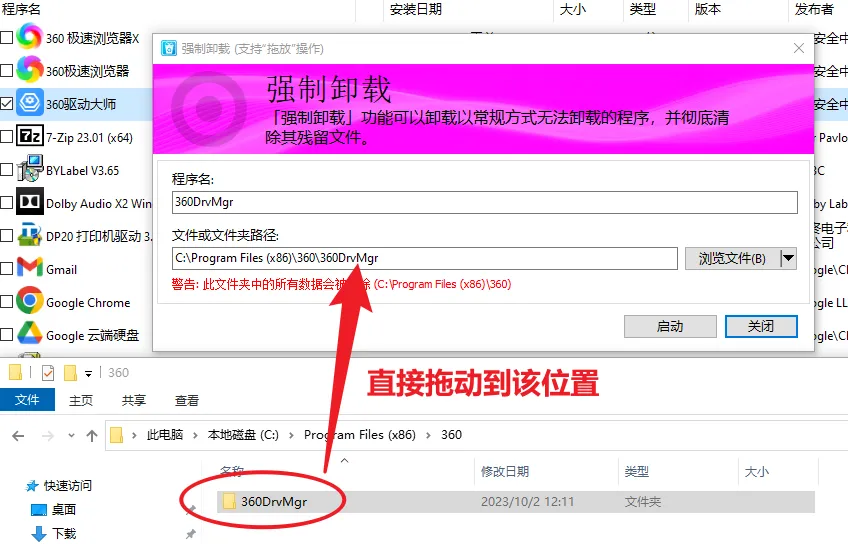This screenshot has width=848, height=544.
Task: Tick the 7-Zip 23.01 checkbox
Action: 6,136
